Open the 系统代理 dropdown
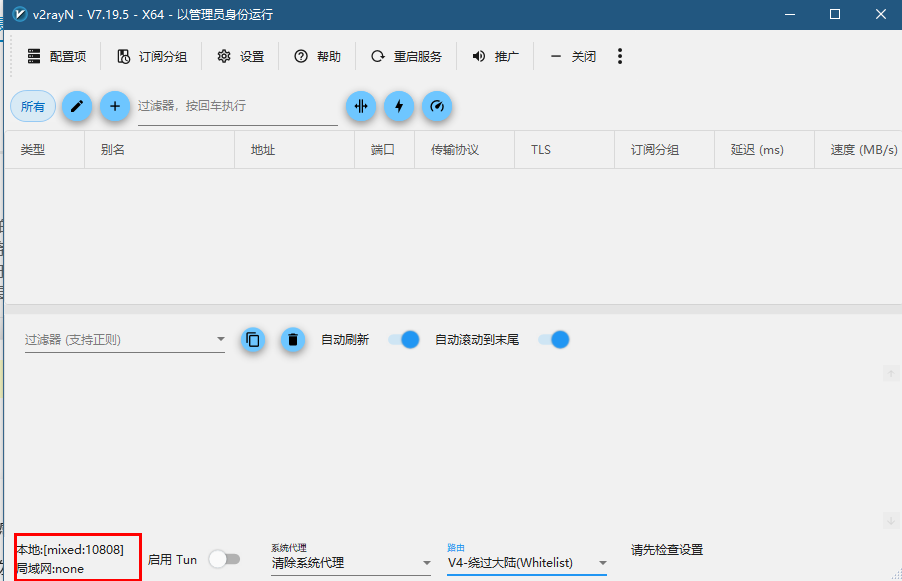 click(351, 563)
